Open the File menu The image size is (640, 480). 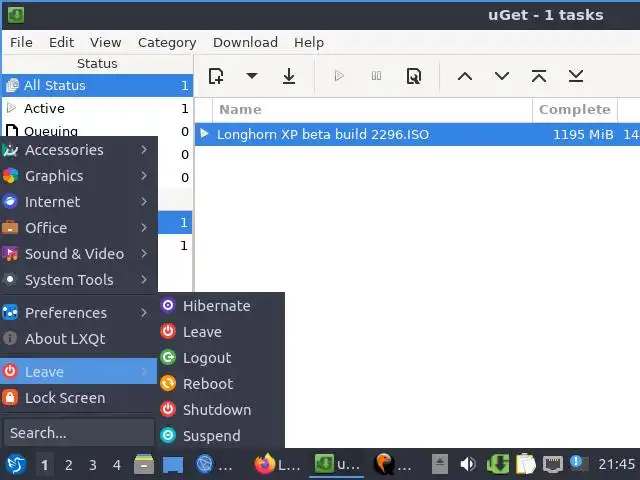point(21,42)
